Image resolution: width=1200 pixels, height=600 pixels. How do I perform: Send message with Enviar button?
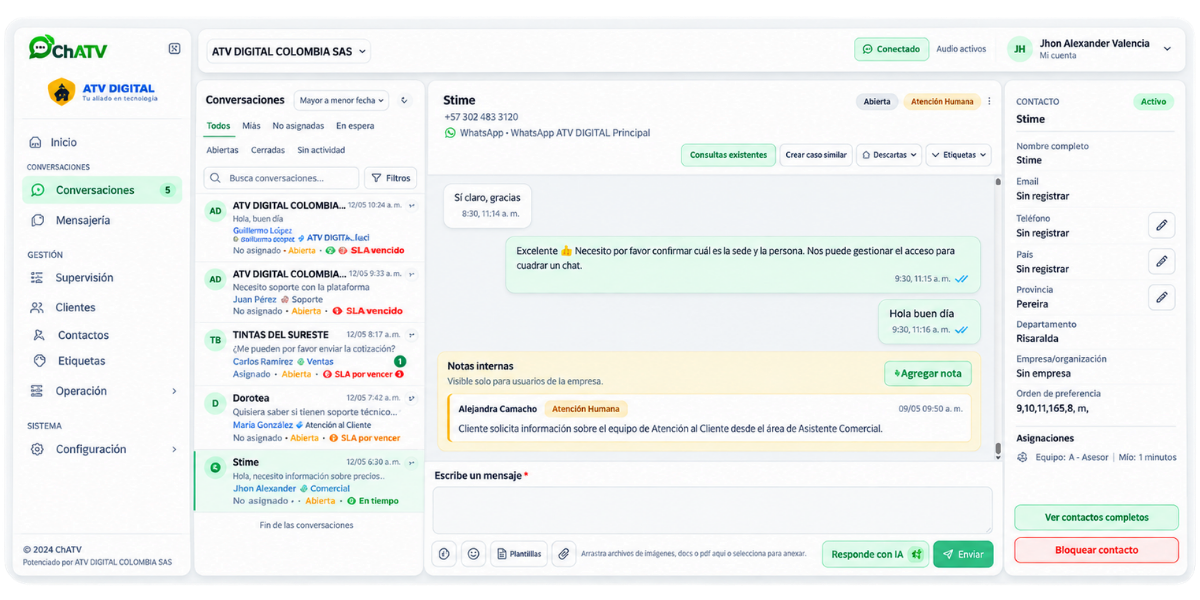tap(963, 554)
